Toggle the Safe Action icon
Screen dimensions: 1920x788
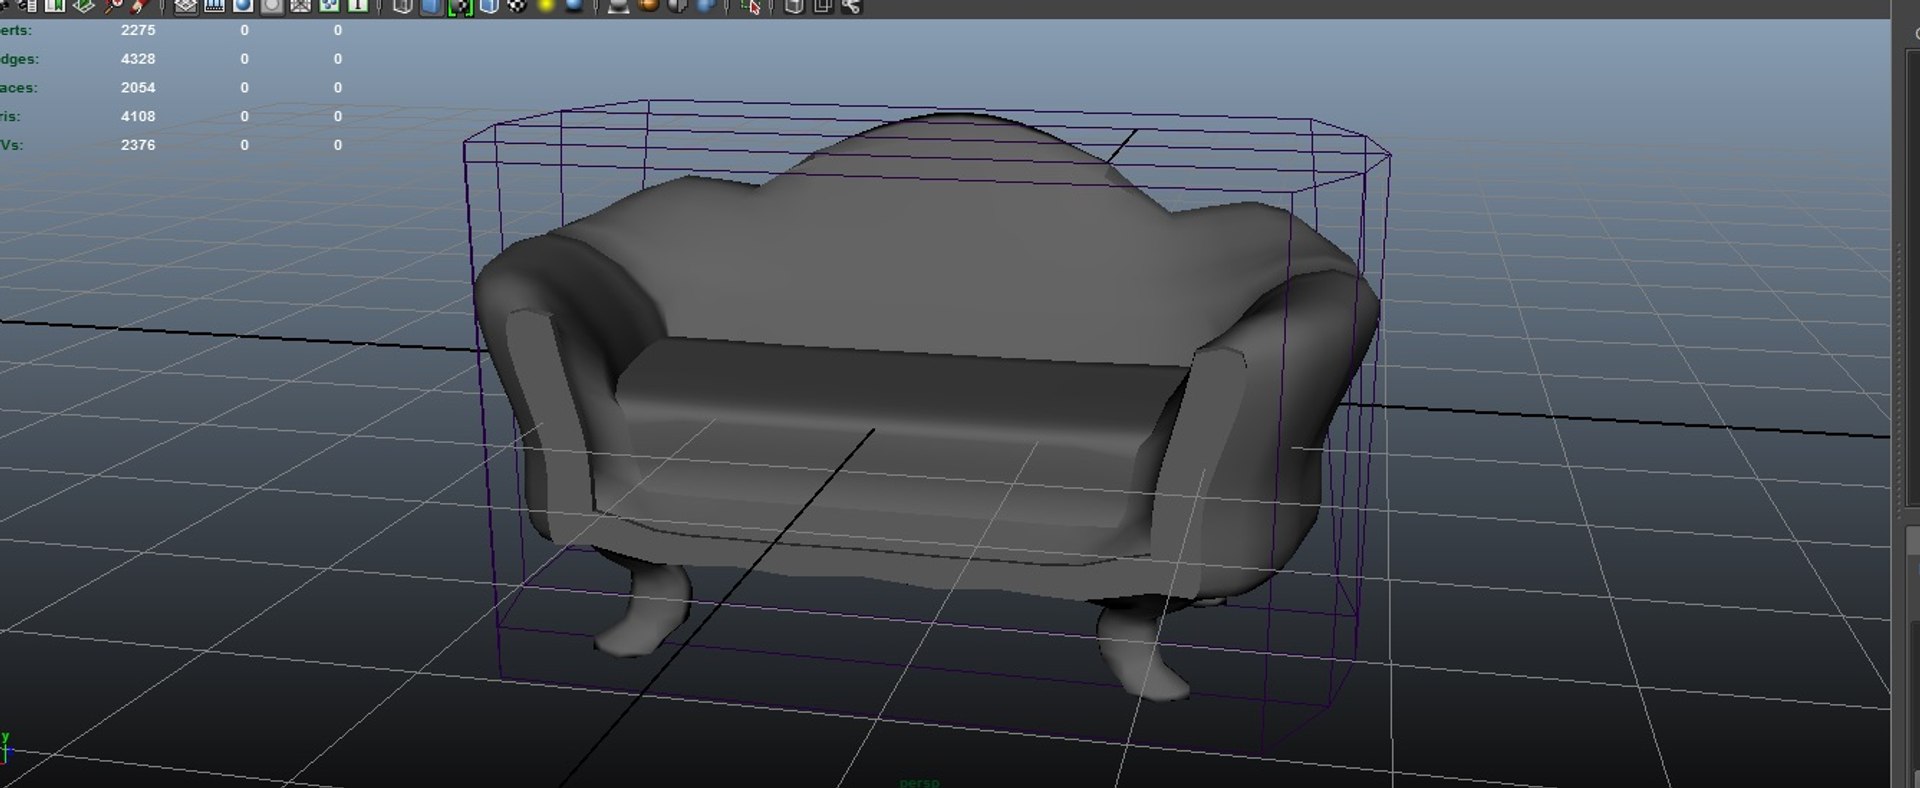coord(329,6)
